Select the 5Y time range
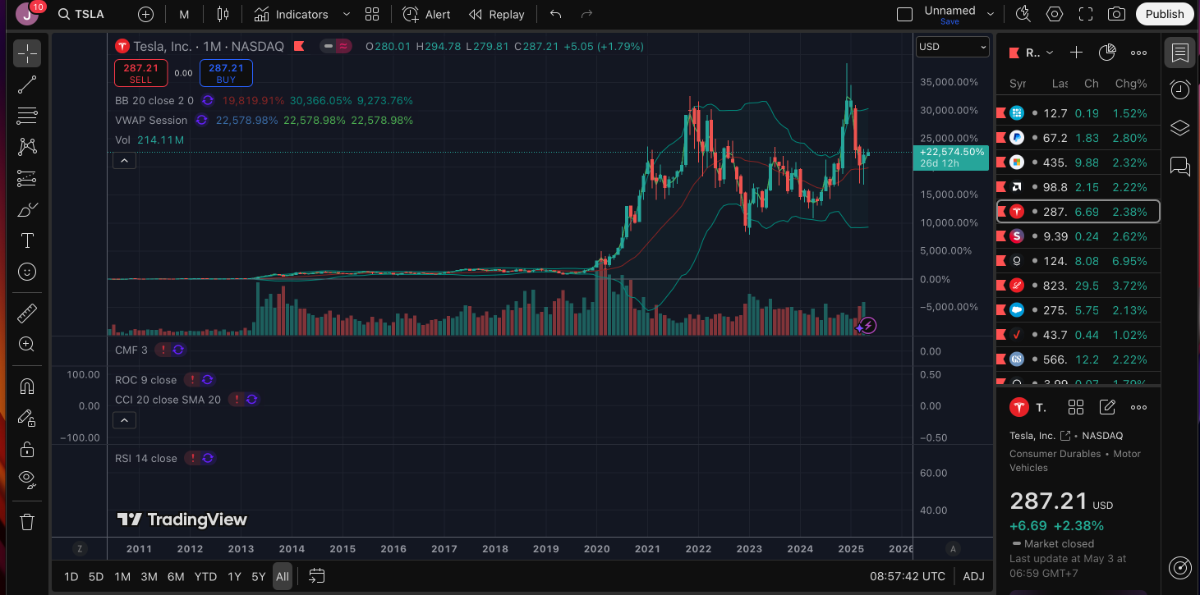Screen dimensions: 1200x595 (258, 576)
